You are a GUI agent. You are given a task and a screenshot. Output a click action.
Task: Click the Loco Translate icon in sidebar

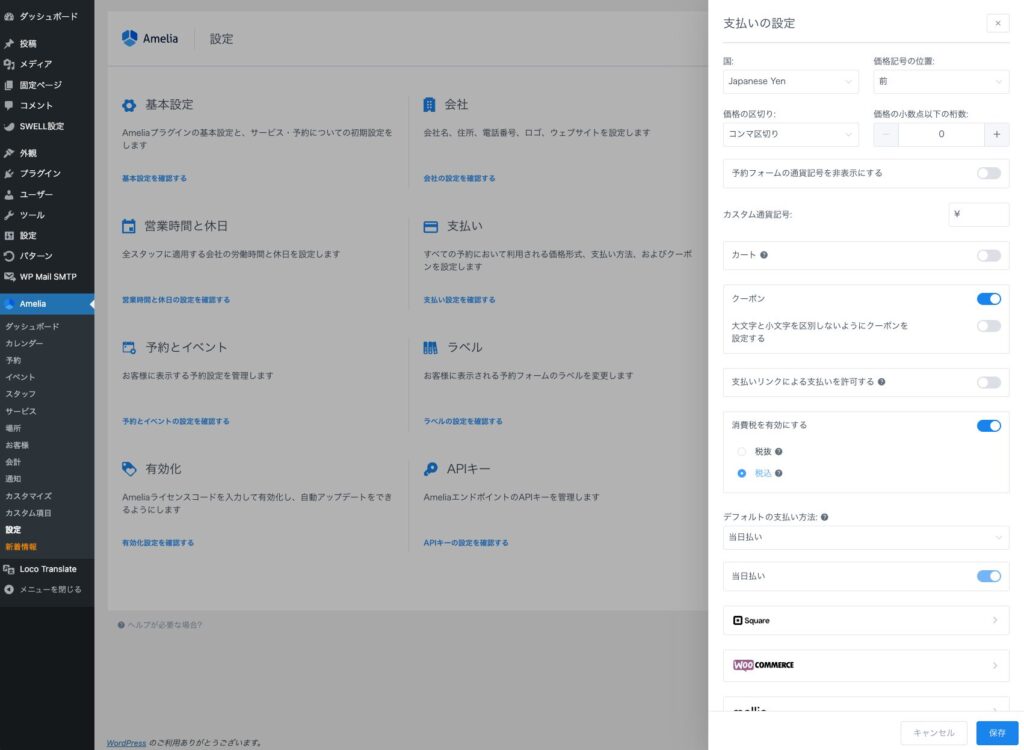[9, 569]
